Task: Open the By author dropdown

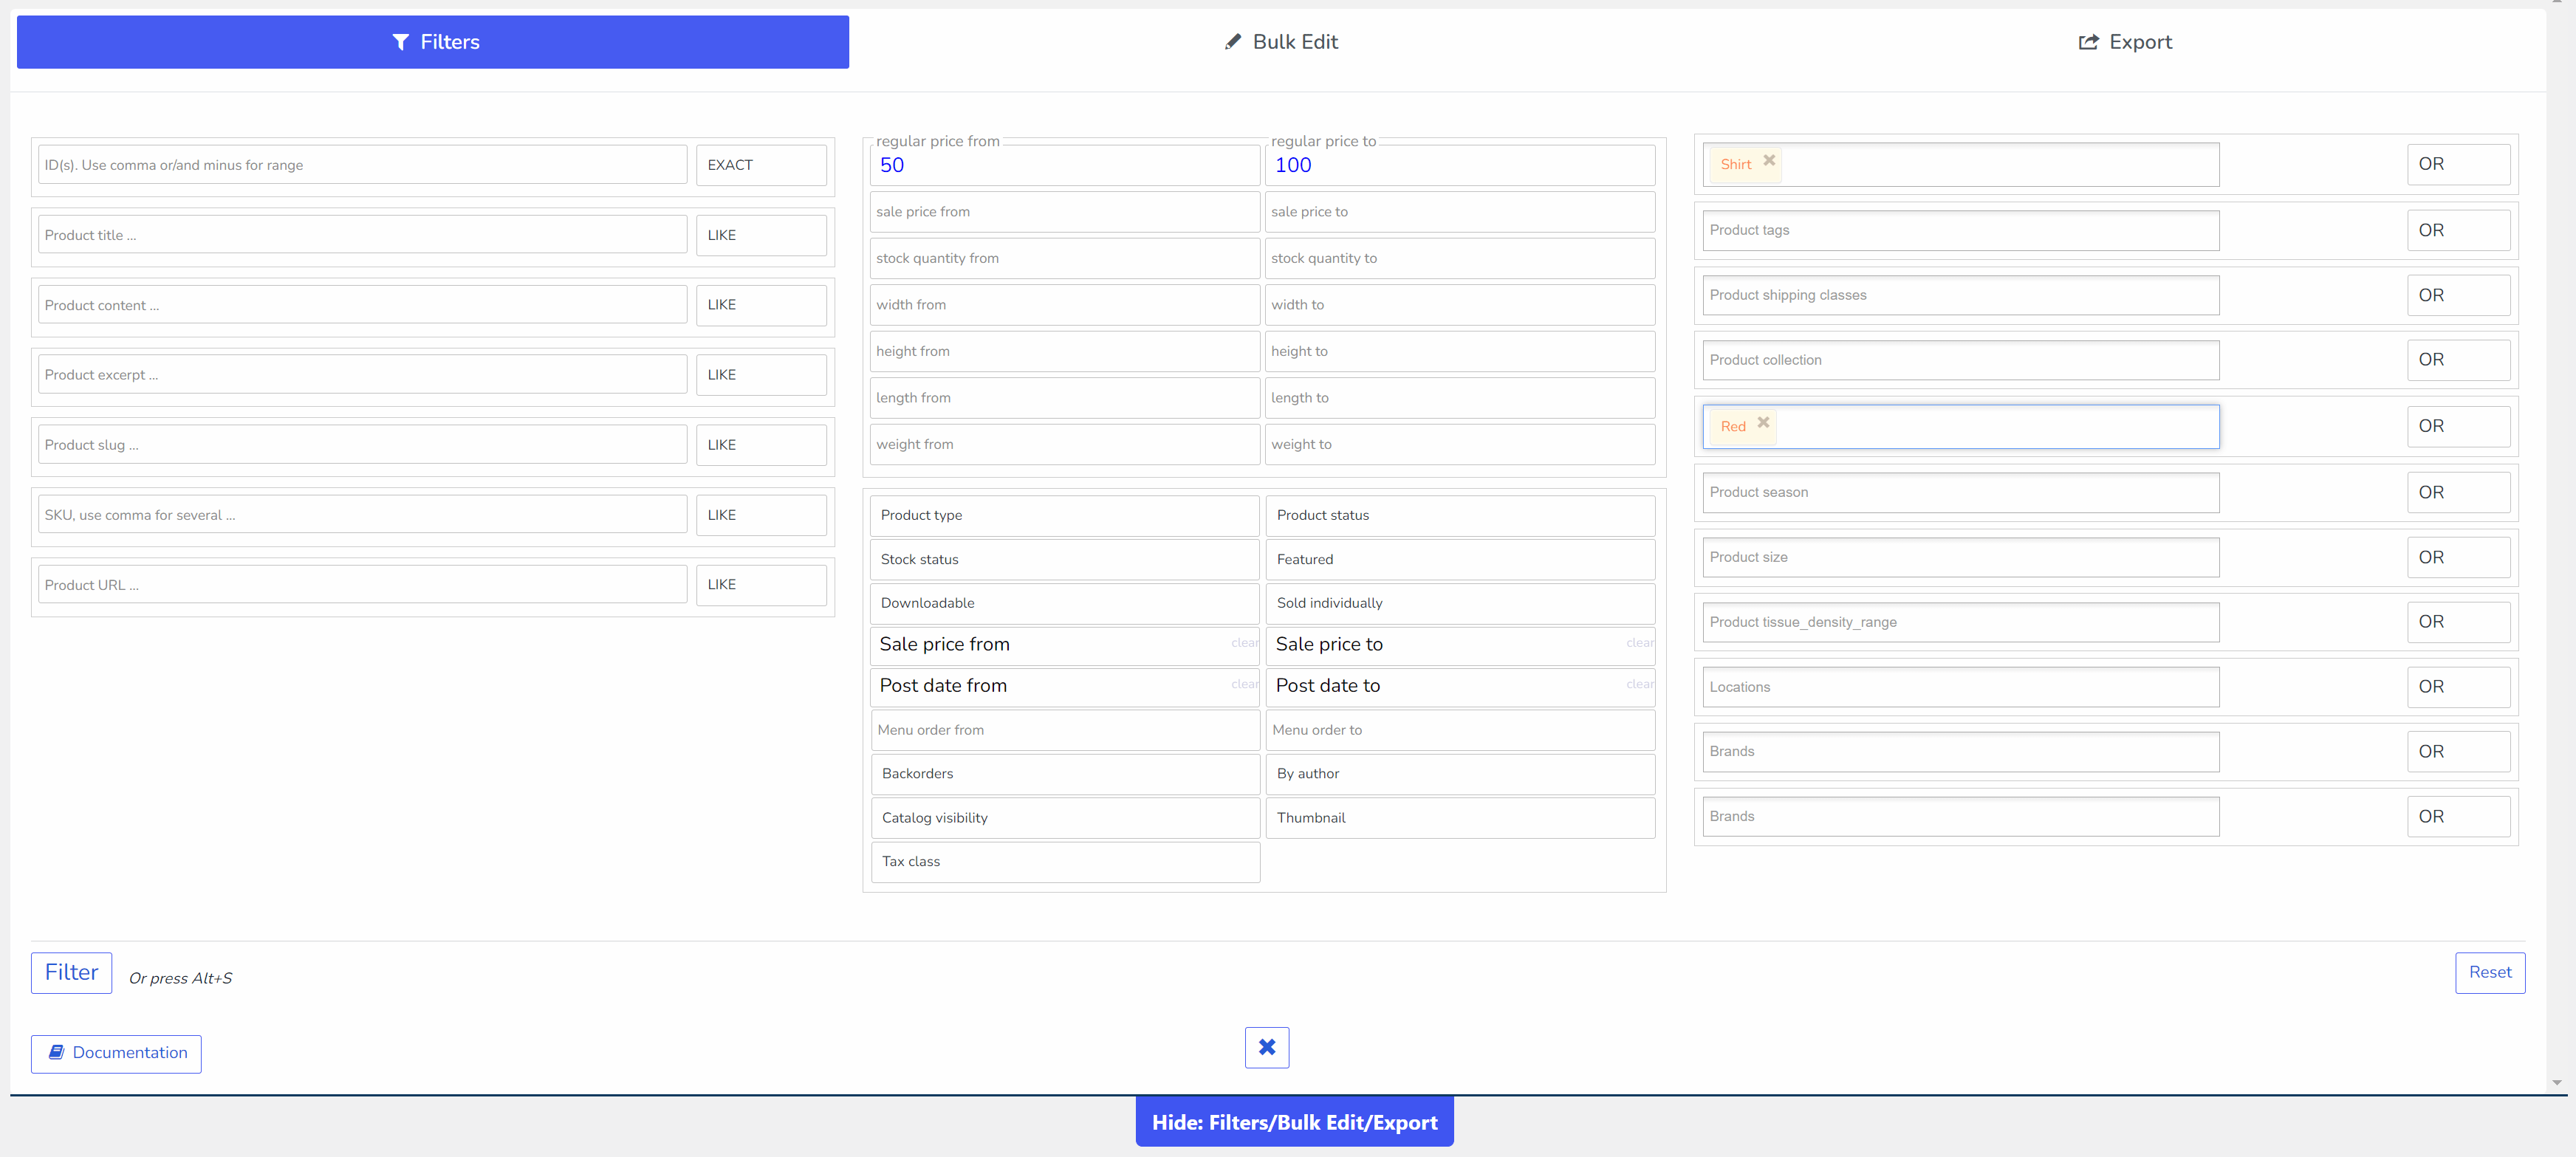Action: (x=1460, y=774)
